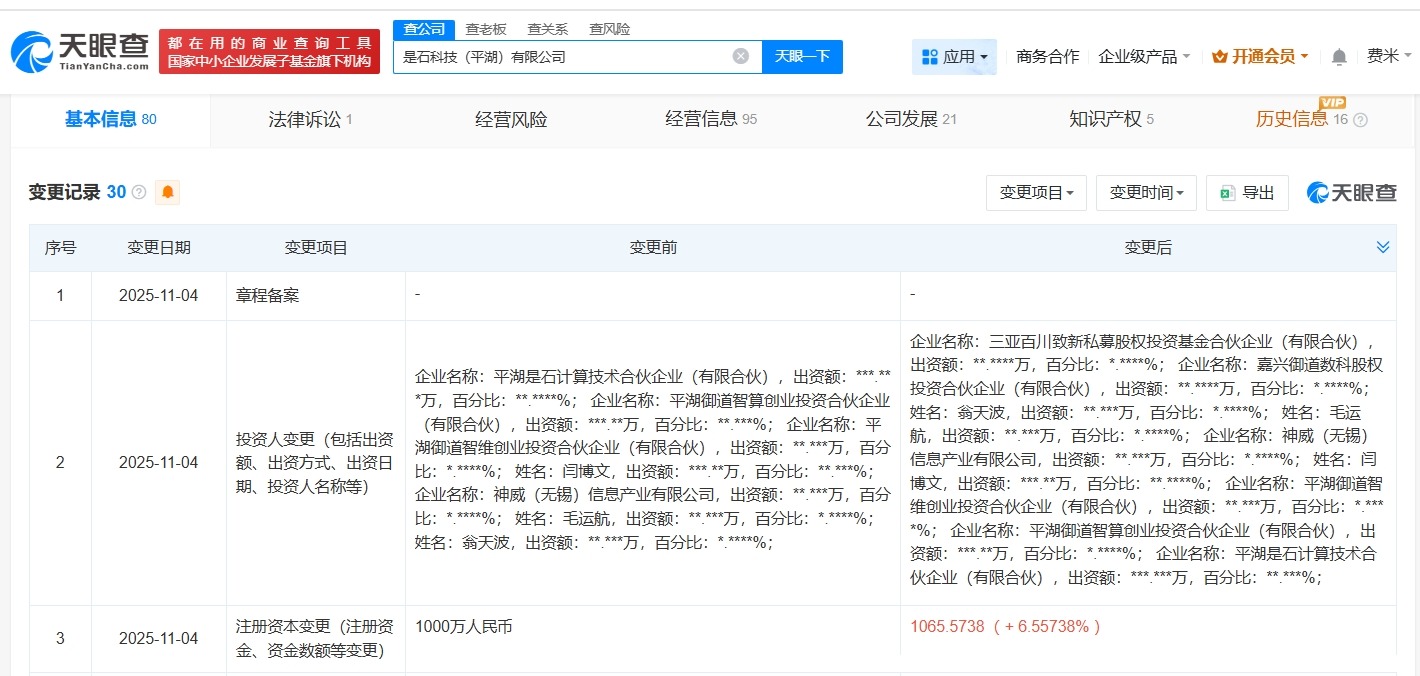
Task: Open the 变更项目 filter dropdown
Action: [1036, 193]
